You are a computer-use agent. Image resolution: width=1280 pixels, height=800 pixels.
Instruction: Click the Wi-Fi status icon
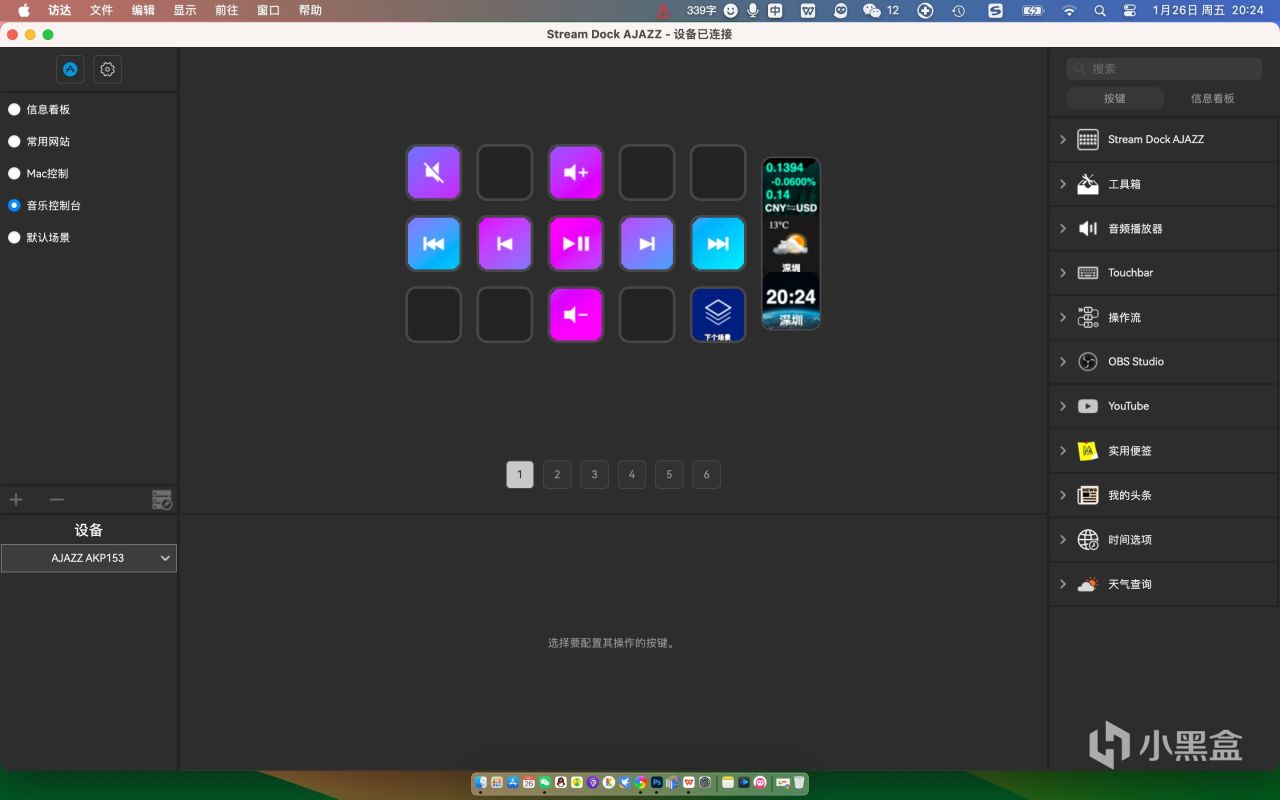tap(1069, 10)
